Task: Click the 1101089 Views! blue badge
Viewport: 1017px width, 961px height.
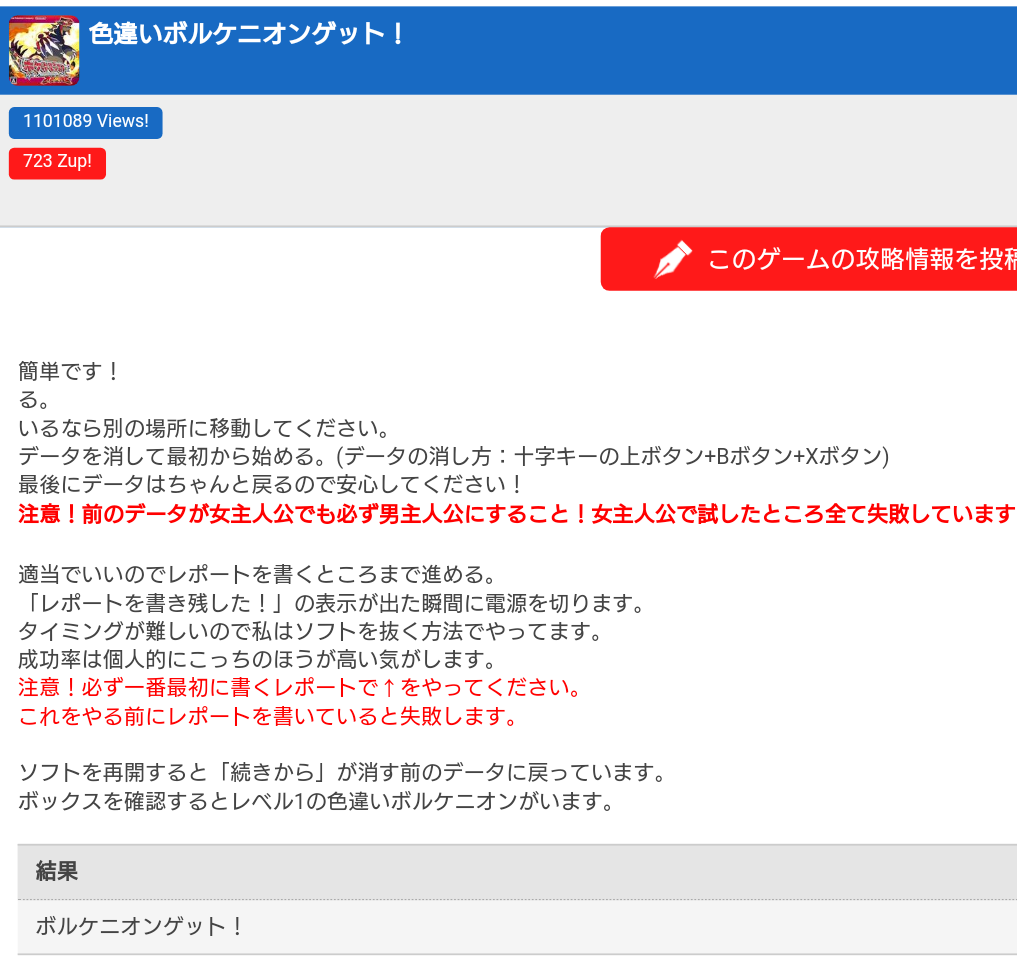Action: coord(86,122)
